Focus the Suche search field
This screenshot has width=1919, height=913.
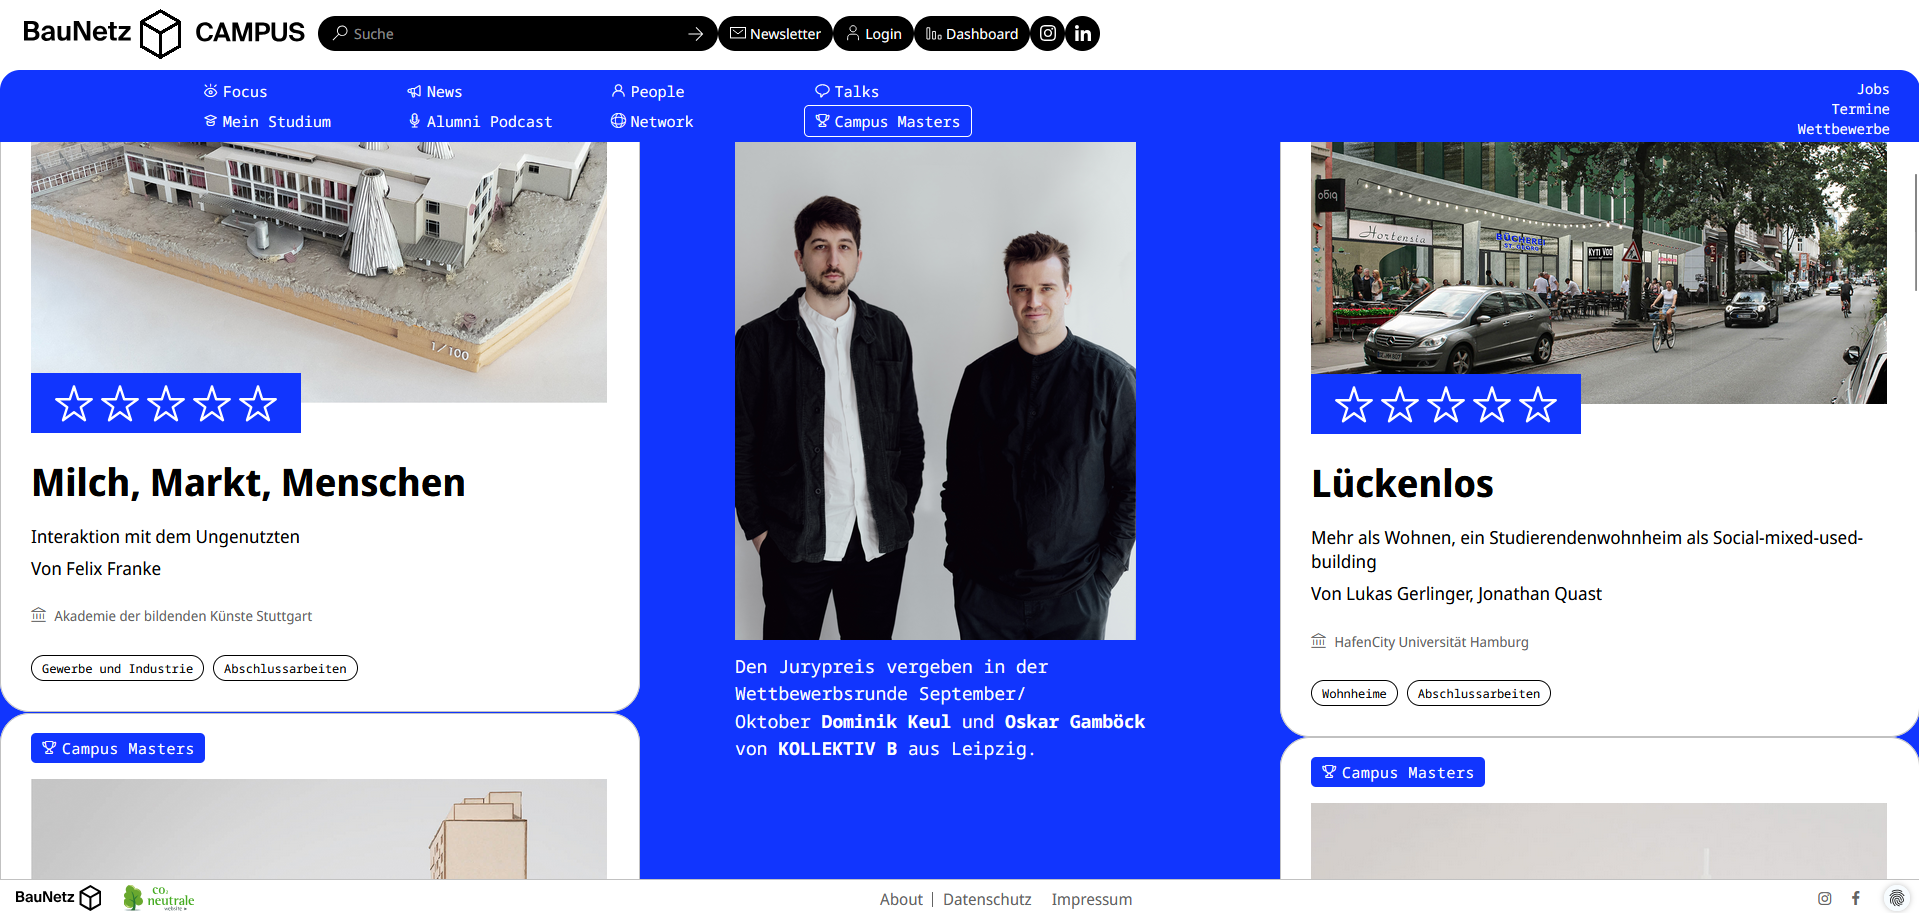tap(510, 33)
